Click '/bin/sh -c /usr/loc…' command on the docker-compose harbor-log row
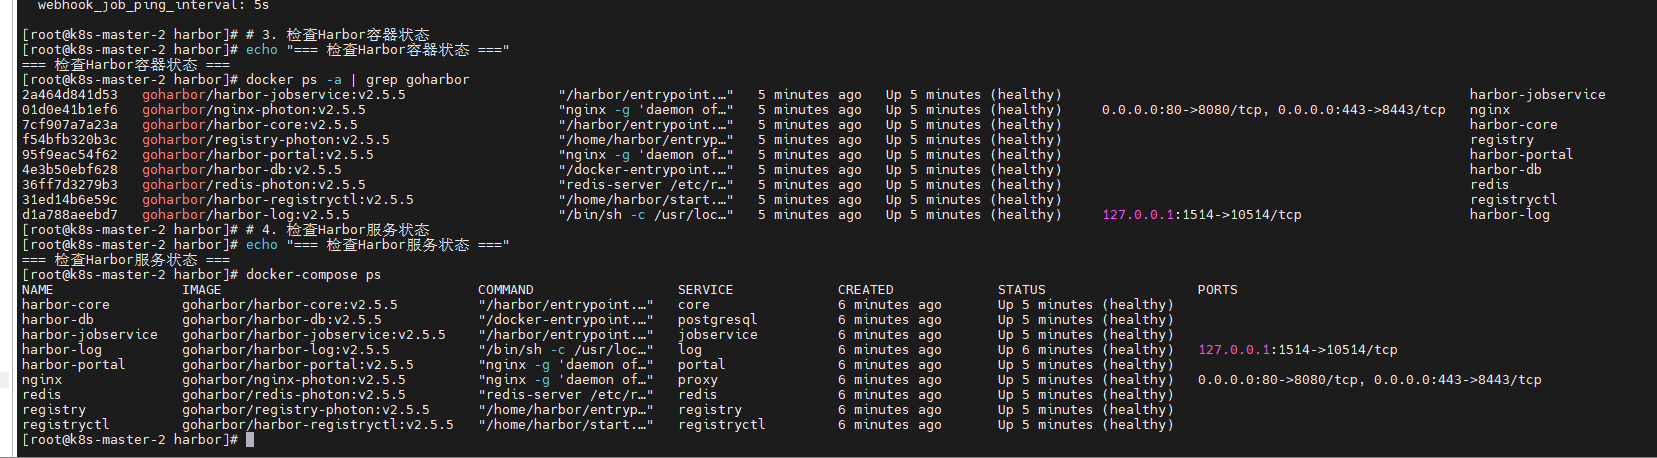The image size is (1657, 458). (x=566, y=350)
